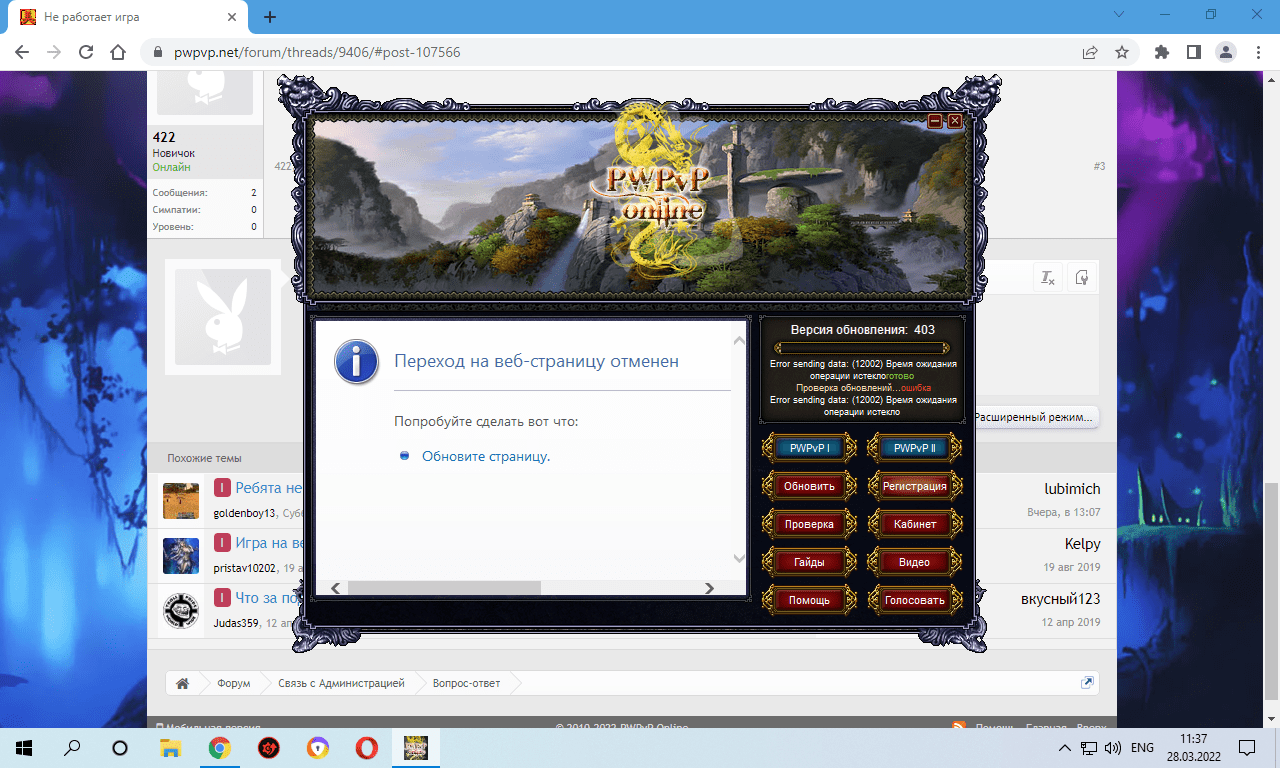Select the Не работает игра browser tab

pos(130,17)
